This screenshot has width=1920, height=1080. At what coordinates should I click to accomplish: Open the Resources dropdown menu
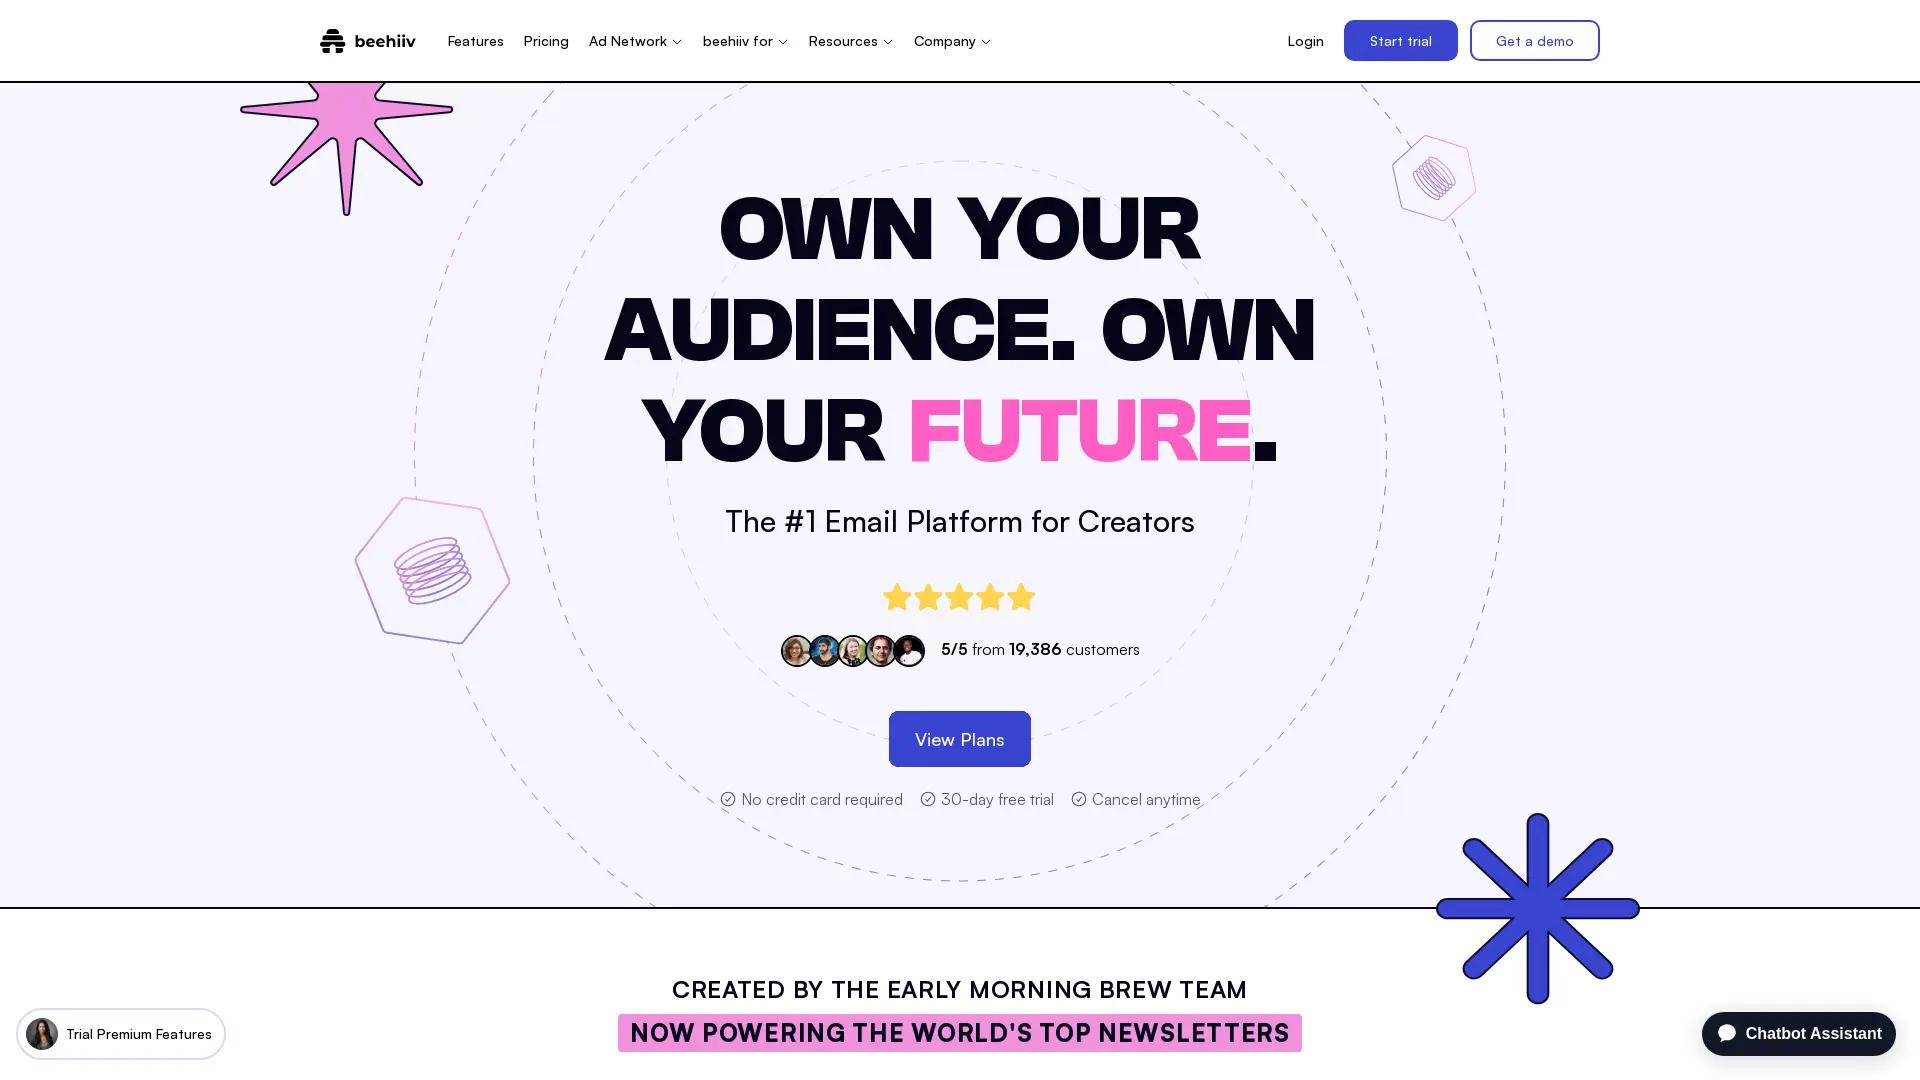click(x=850, y=41)
